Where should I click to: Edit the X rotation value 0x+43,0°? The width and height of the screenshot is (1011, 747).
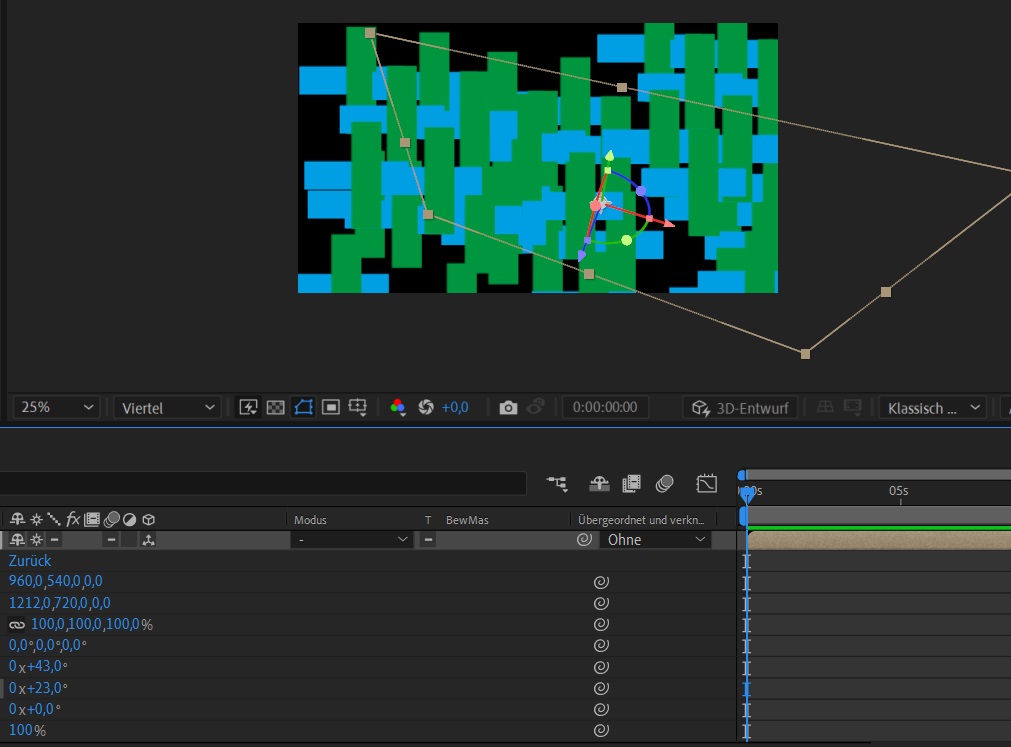[37, 666]
